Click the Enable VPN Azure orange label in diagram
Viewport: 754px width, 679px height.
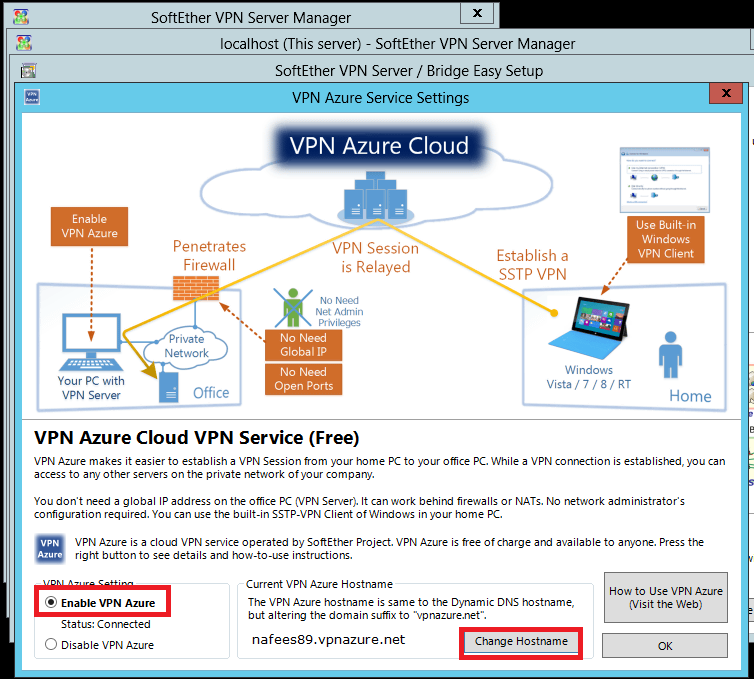click(x=89, y=226)
